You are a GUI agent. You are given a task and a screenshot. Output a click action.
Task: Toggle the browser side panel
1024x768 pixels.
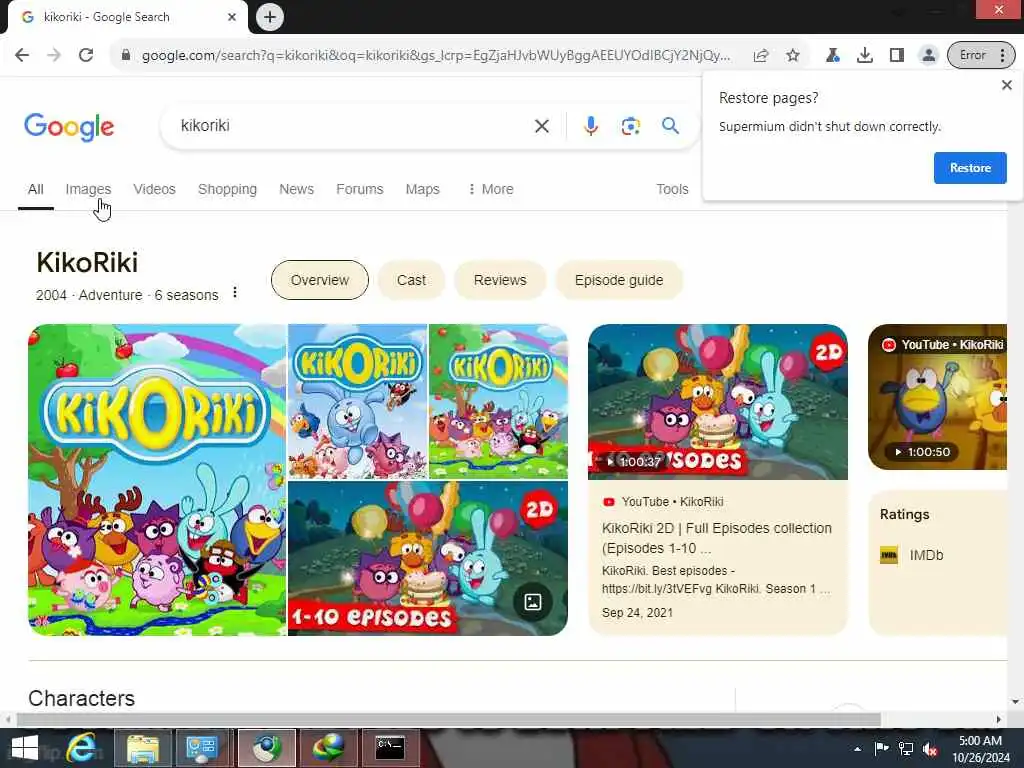click(x=897, y=56)
